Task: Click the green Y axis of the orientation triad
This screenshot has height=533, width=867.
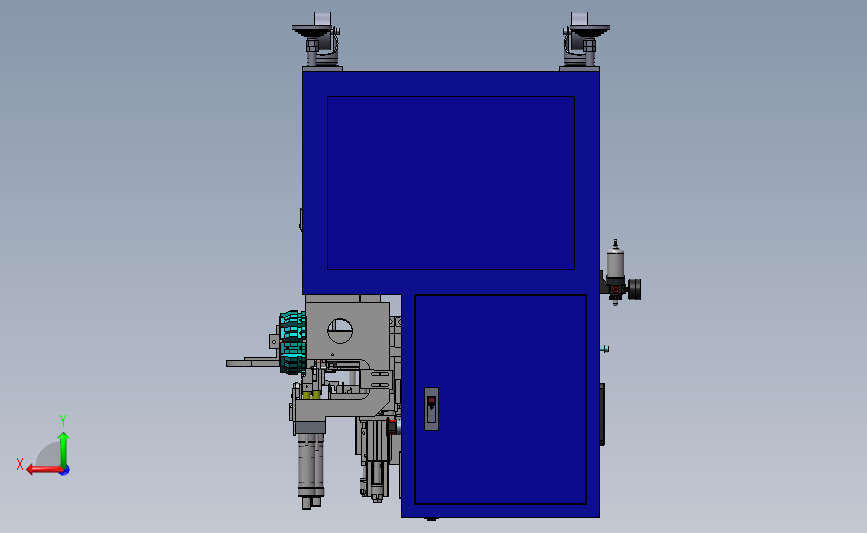Action: 64,450
